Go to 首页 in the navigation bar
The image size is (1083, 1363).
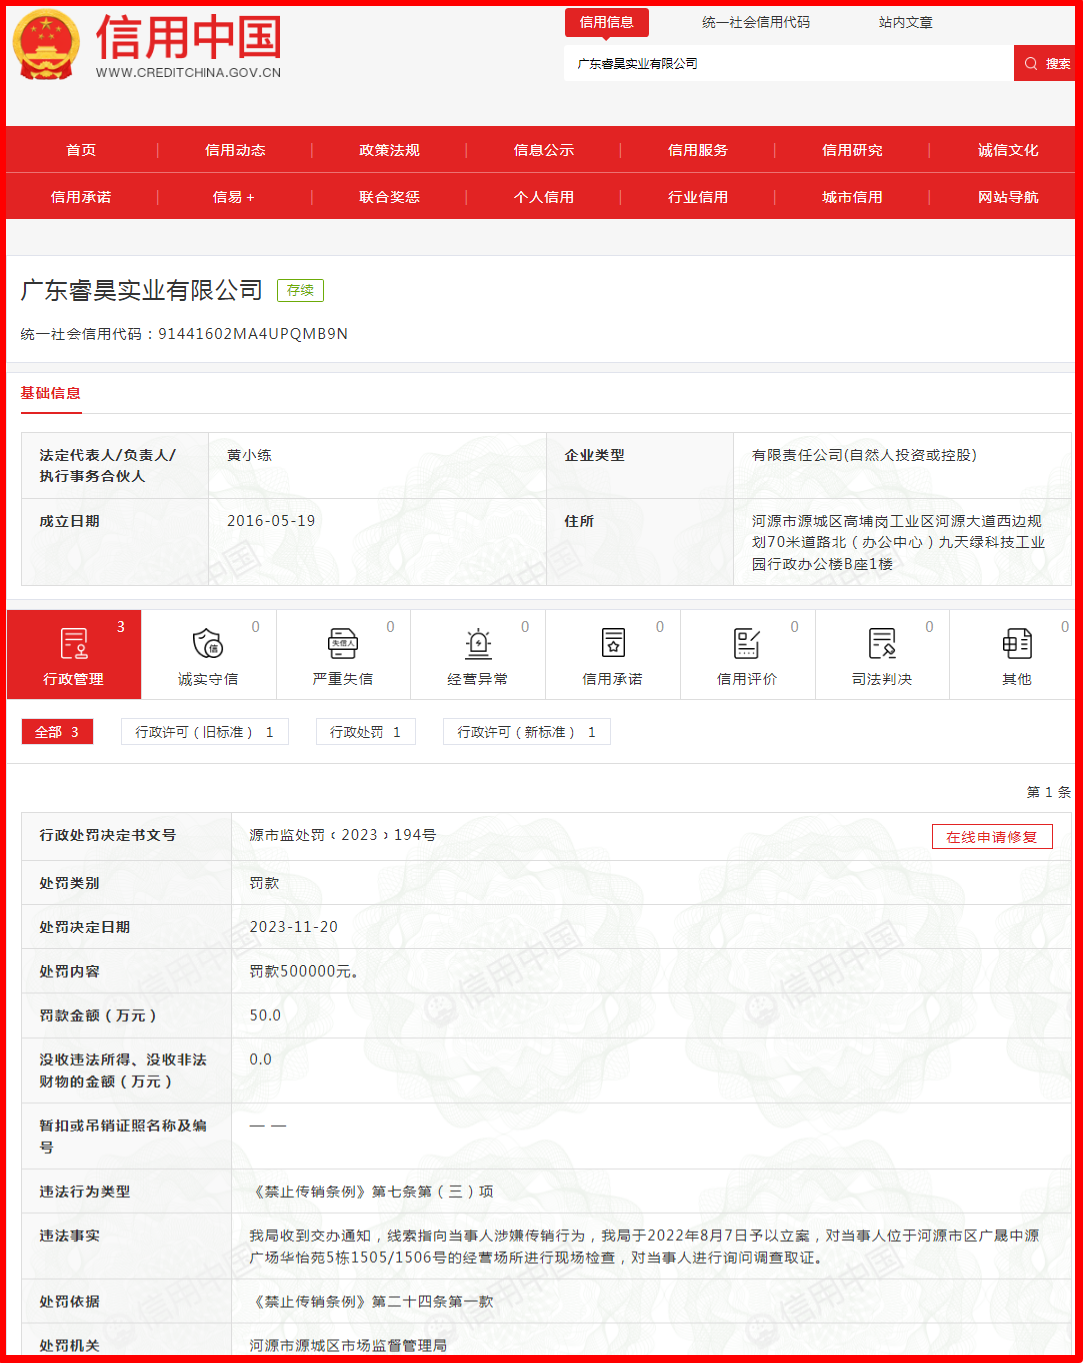point(81,150)
